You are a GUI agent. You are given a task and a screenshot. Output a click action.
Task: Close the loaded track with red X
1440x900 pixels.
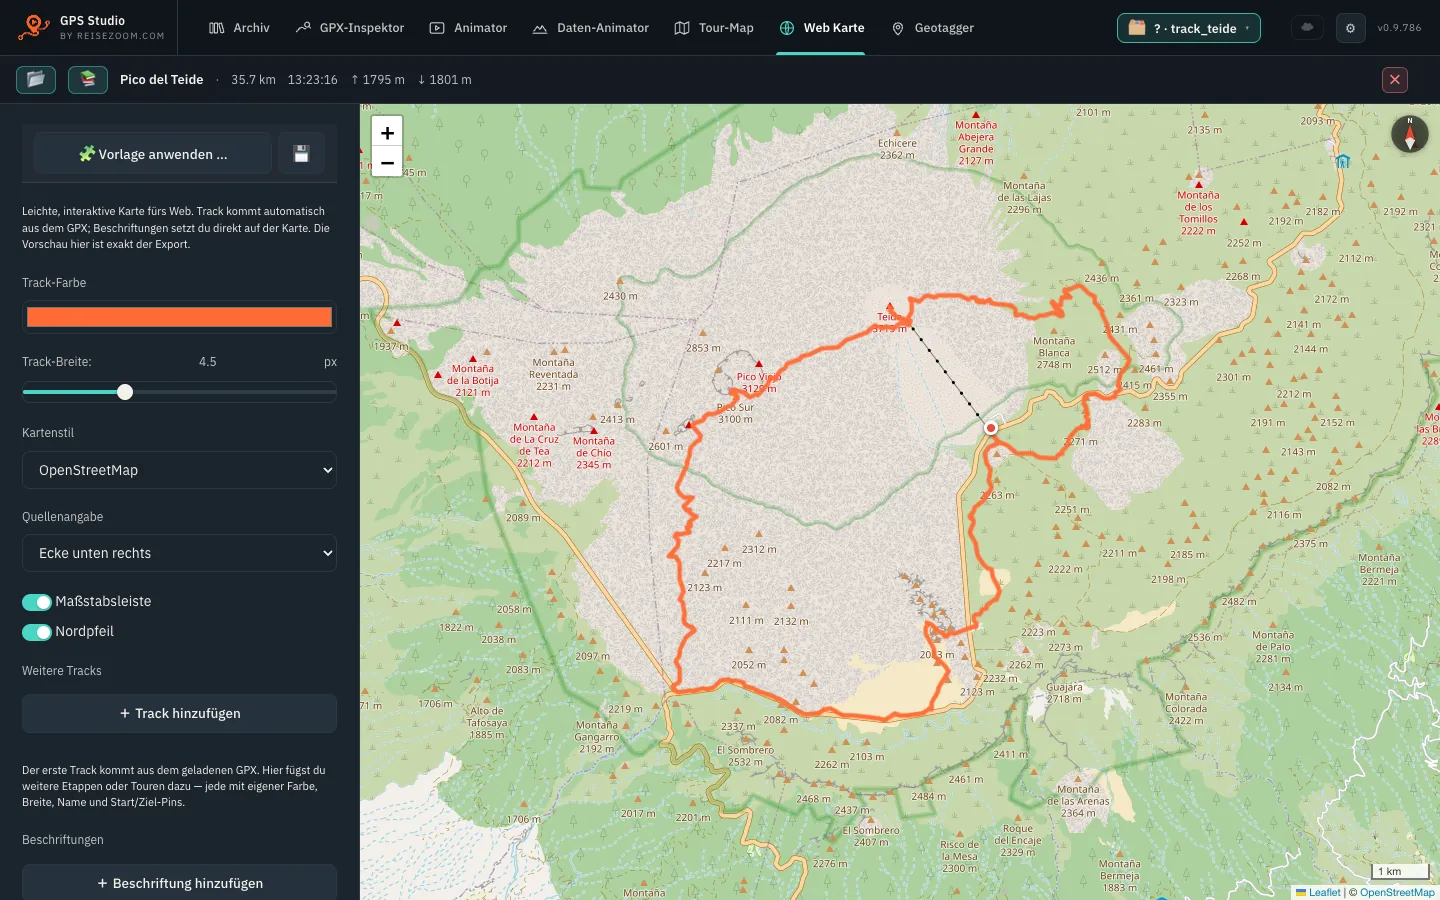tap(1395, 80)
